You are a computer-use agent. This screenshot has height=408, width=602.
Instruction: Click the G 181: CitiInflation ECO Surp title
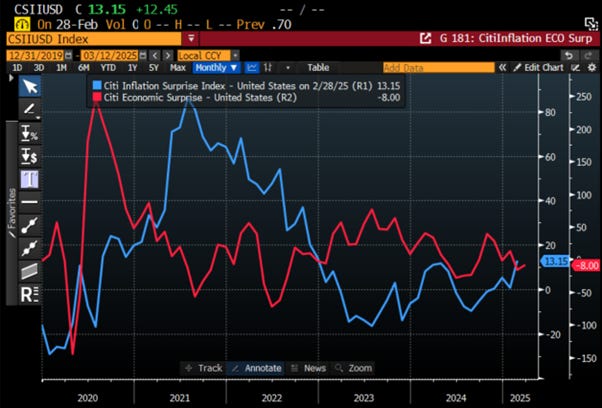tap(516, 38)
